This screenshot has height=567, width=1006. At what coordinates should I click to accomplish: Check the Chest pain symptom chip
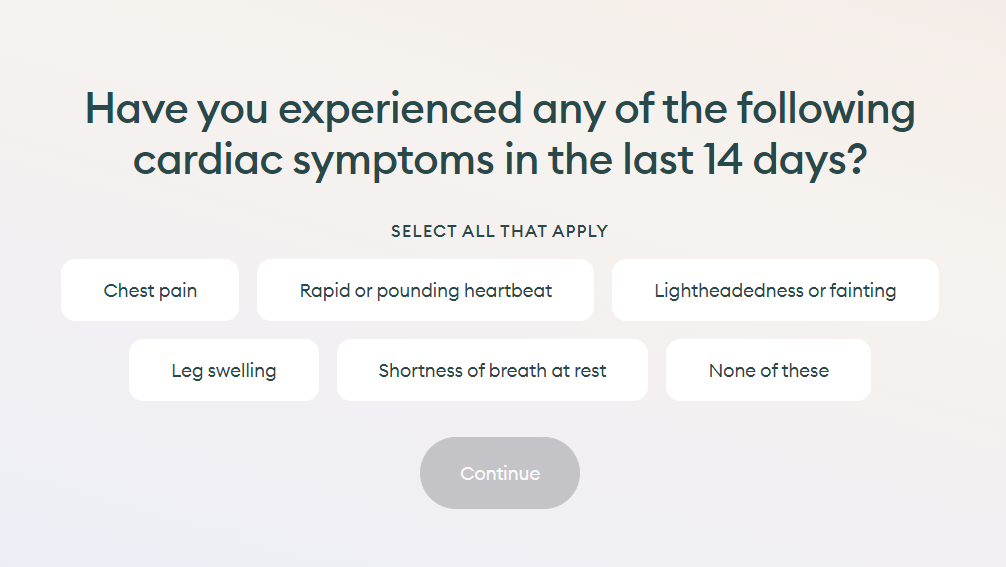click(x=150, y=291)
